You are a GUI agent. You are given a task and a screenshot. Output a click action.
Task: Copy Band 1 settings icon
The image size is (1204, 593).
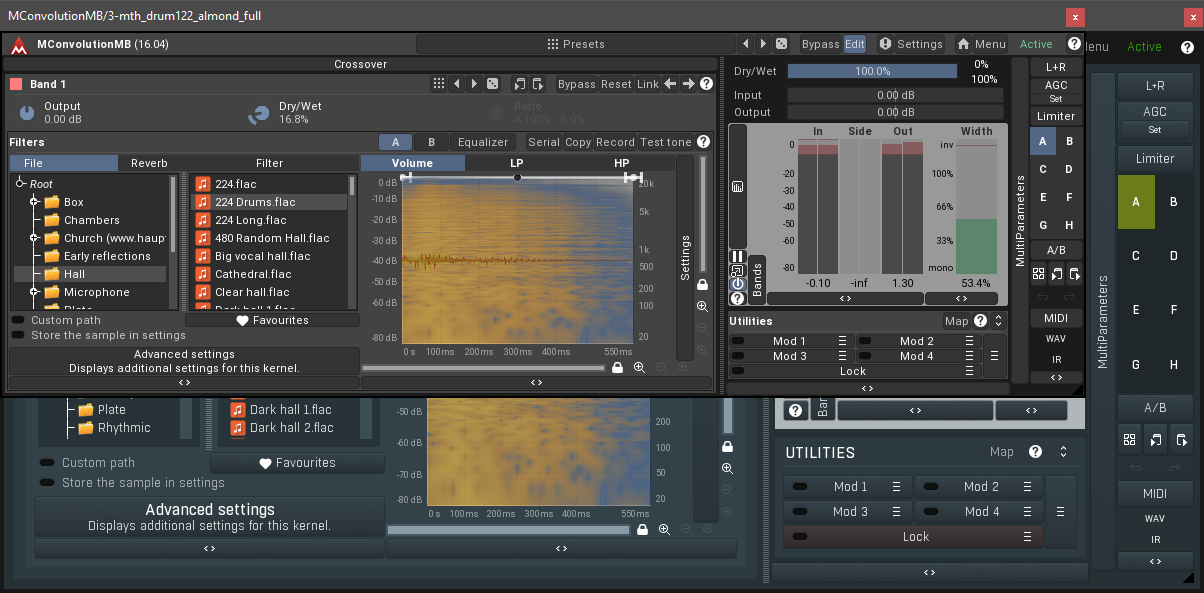(x=520, y=84)
